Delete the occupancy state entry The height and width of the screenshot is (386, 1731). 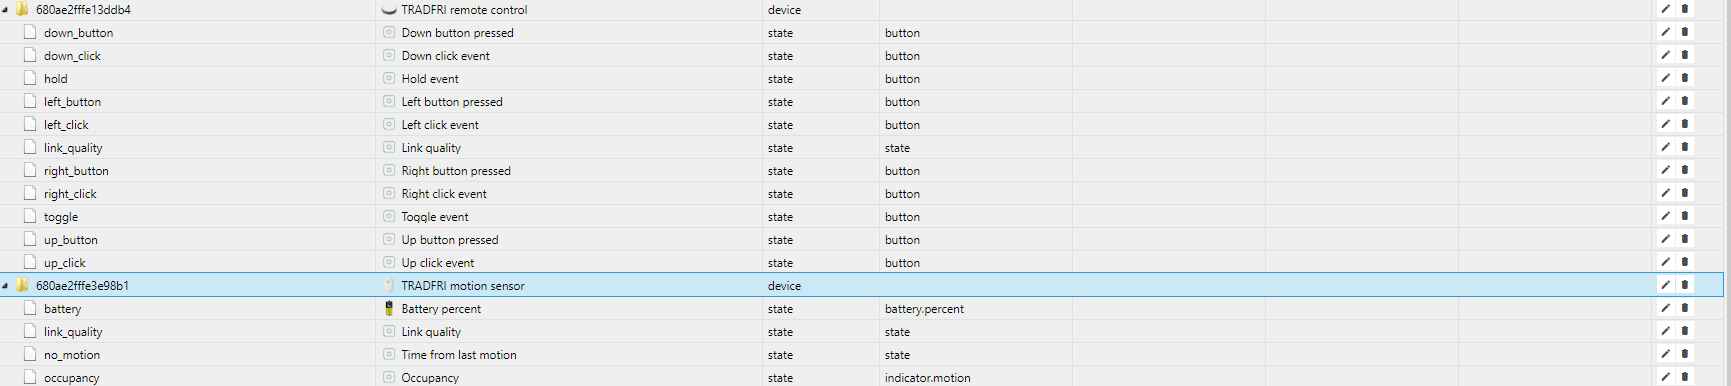point(1685,377)
